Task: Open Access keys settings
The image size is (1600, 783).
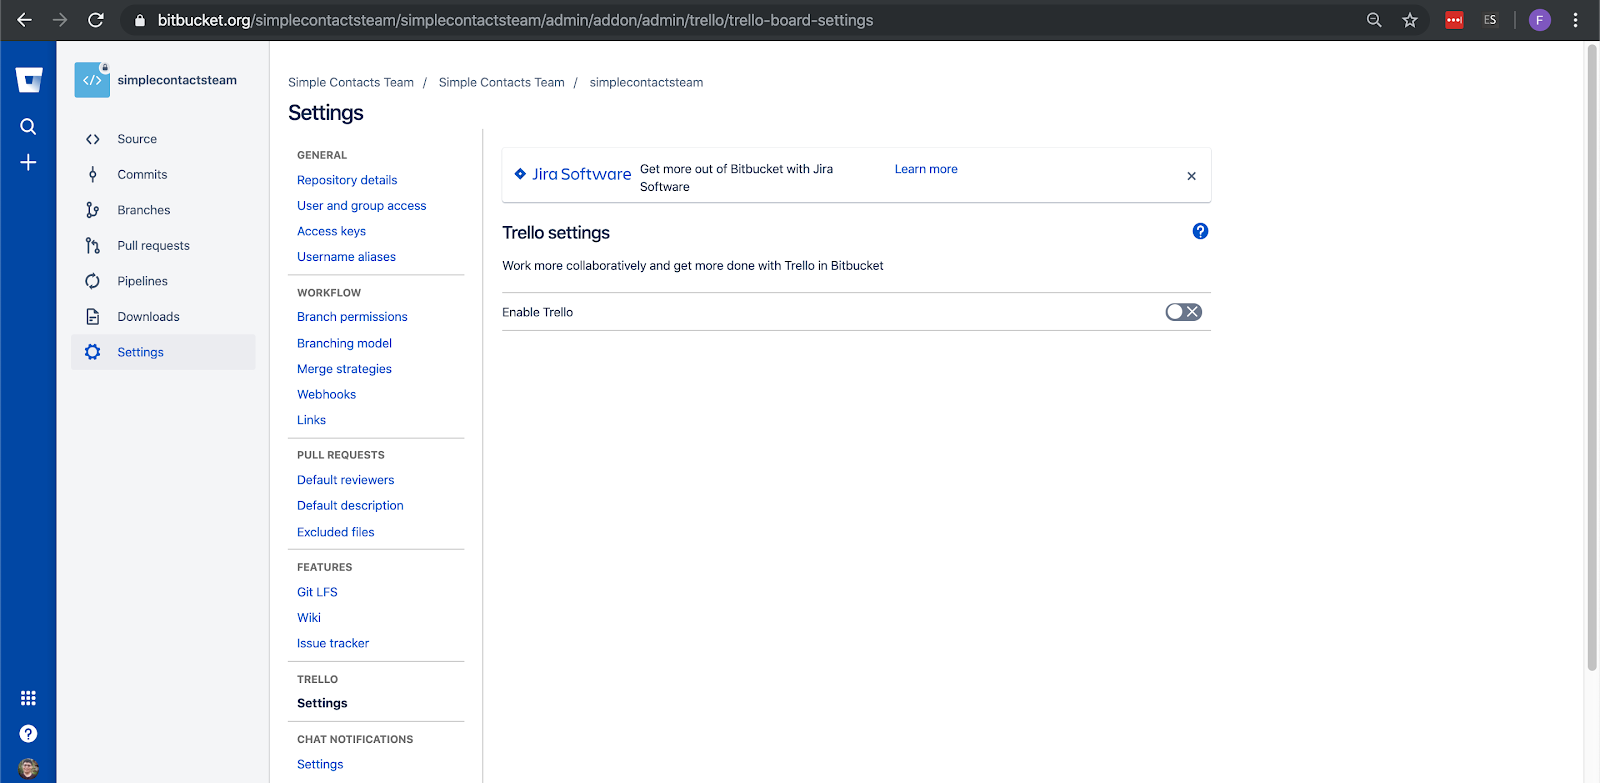Action: click(331, 231)
